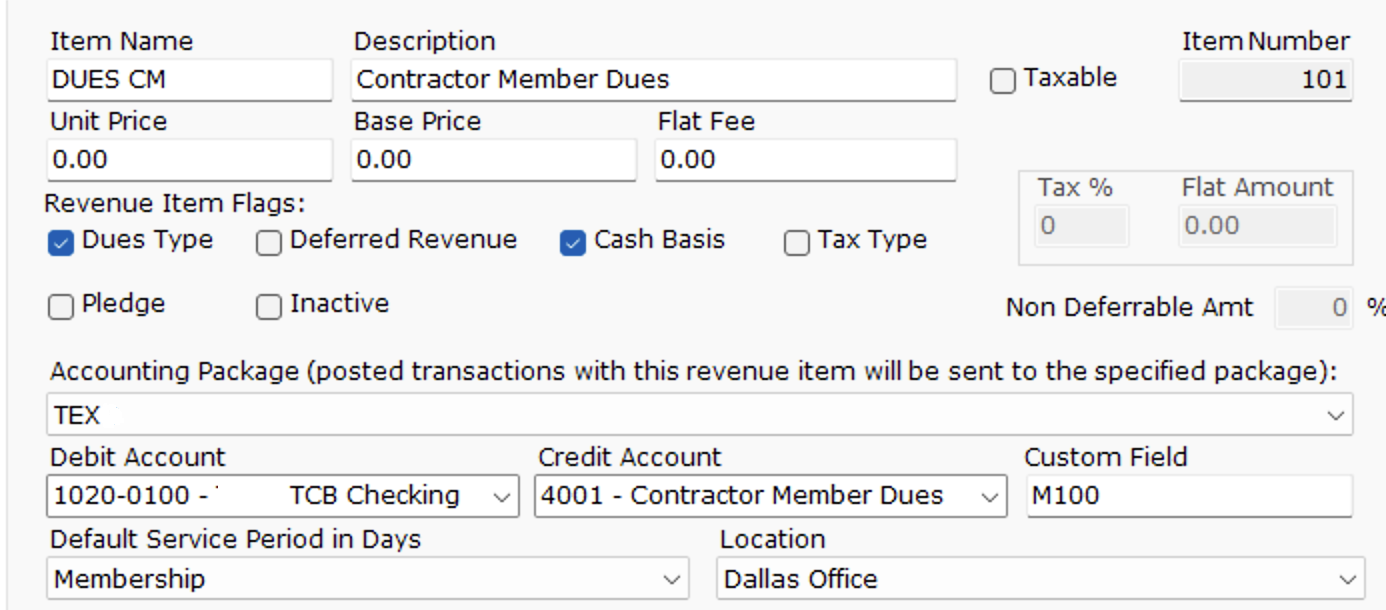
Task: Click the Tax % field
Action: click(x=1083, y=226)
